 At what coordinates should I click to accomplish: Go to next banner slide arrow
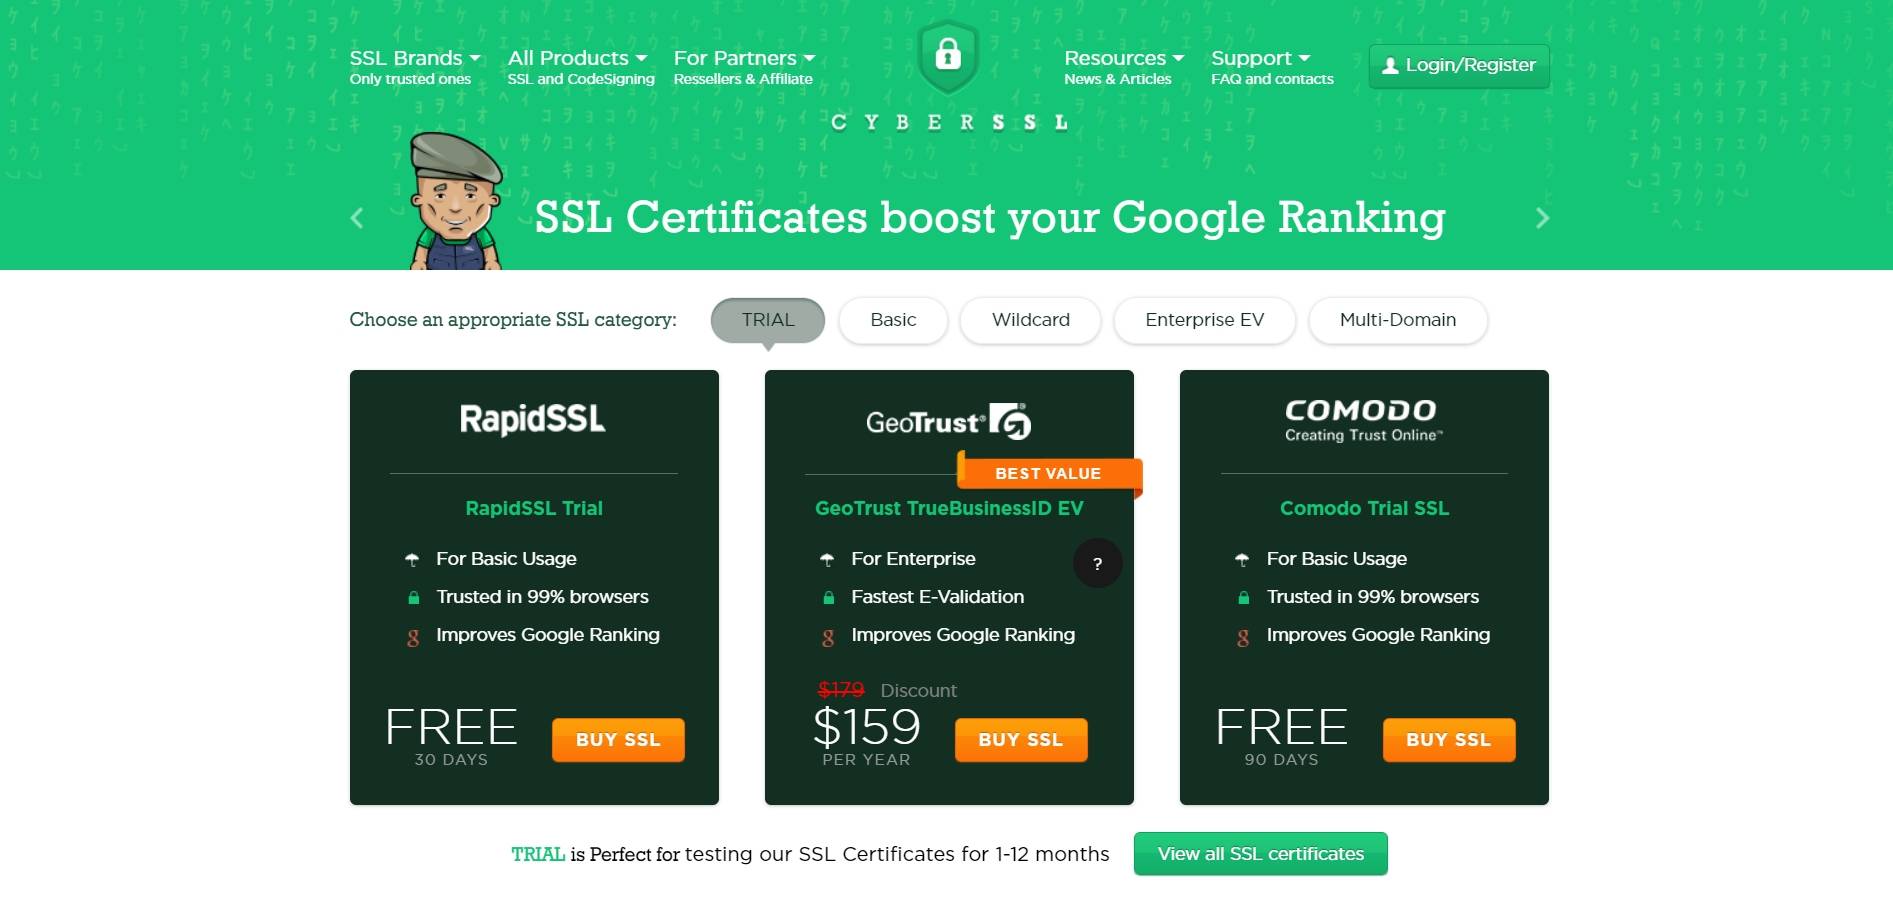(x=1542, y=218)
